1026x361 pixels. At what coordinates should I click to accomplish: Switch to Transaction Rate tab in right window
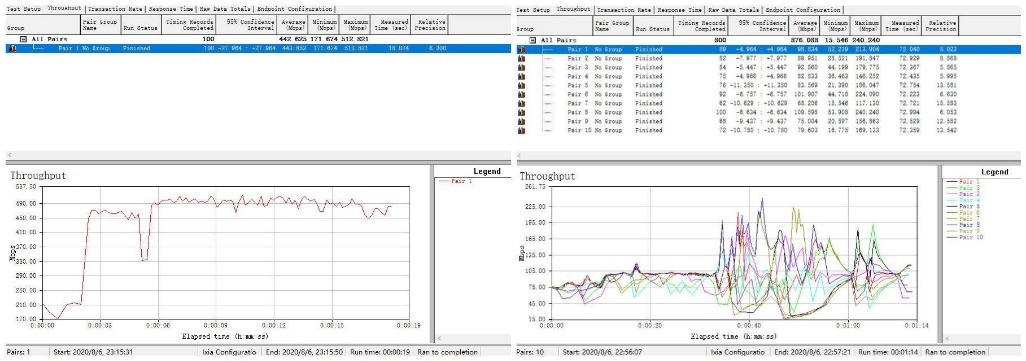[625, 10]
